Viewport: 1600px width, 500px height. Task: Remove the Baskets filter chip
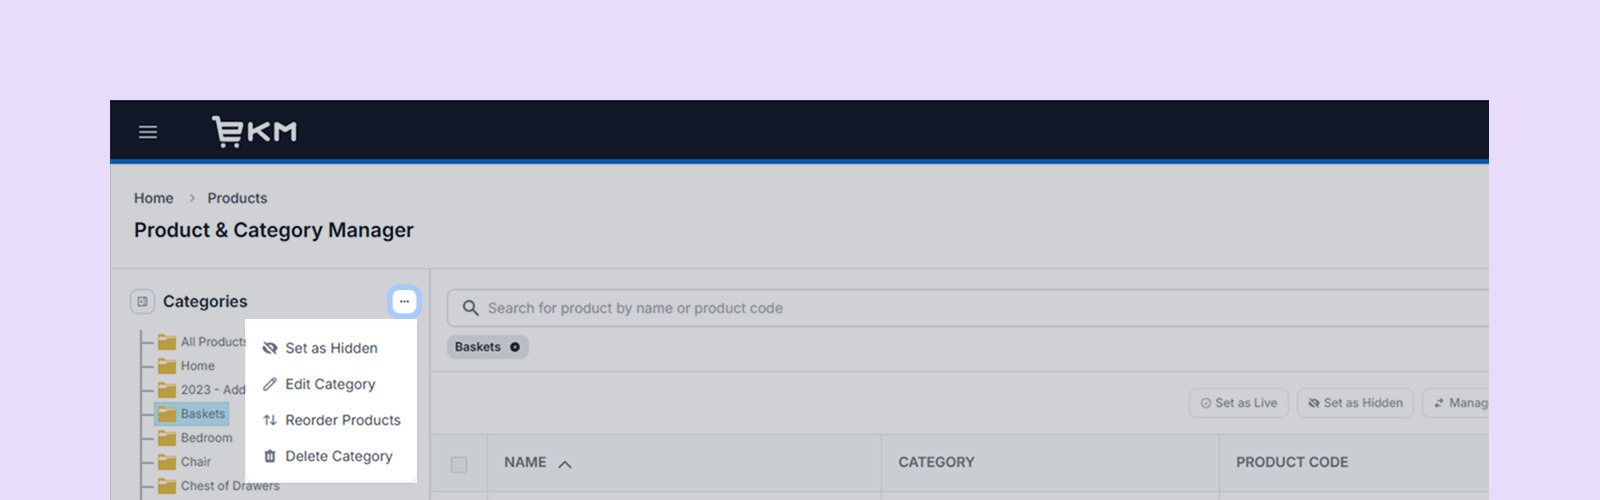pos(515,347)
